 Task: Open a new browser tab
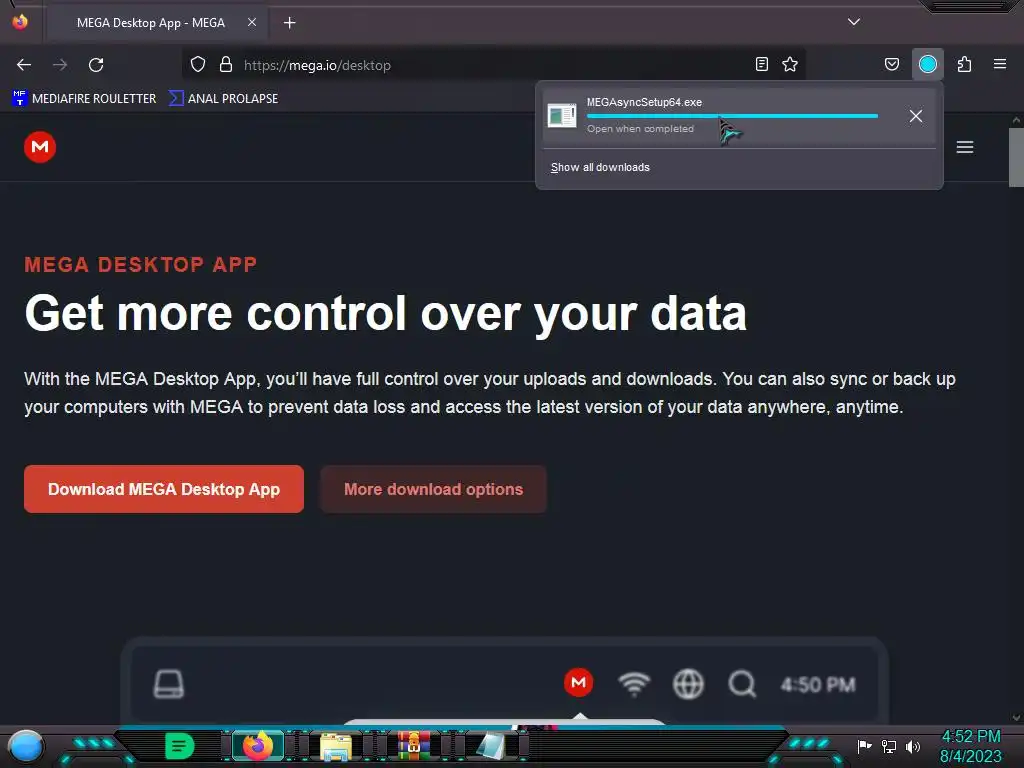tap(290, 23)
